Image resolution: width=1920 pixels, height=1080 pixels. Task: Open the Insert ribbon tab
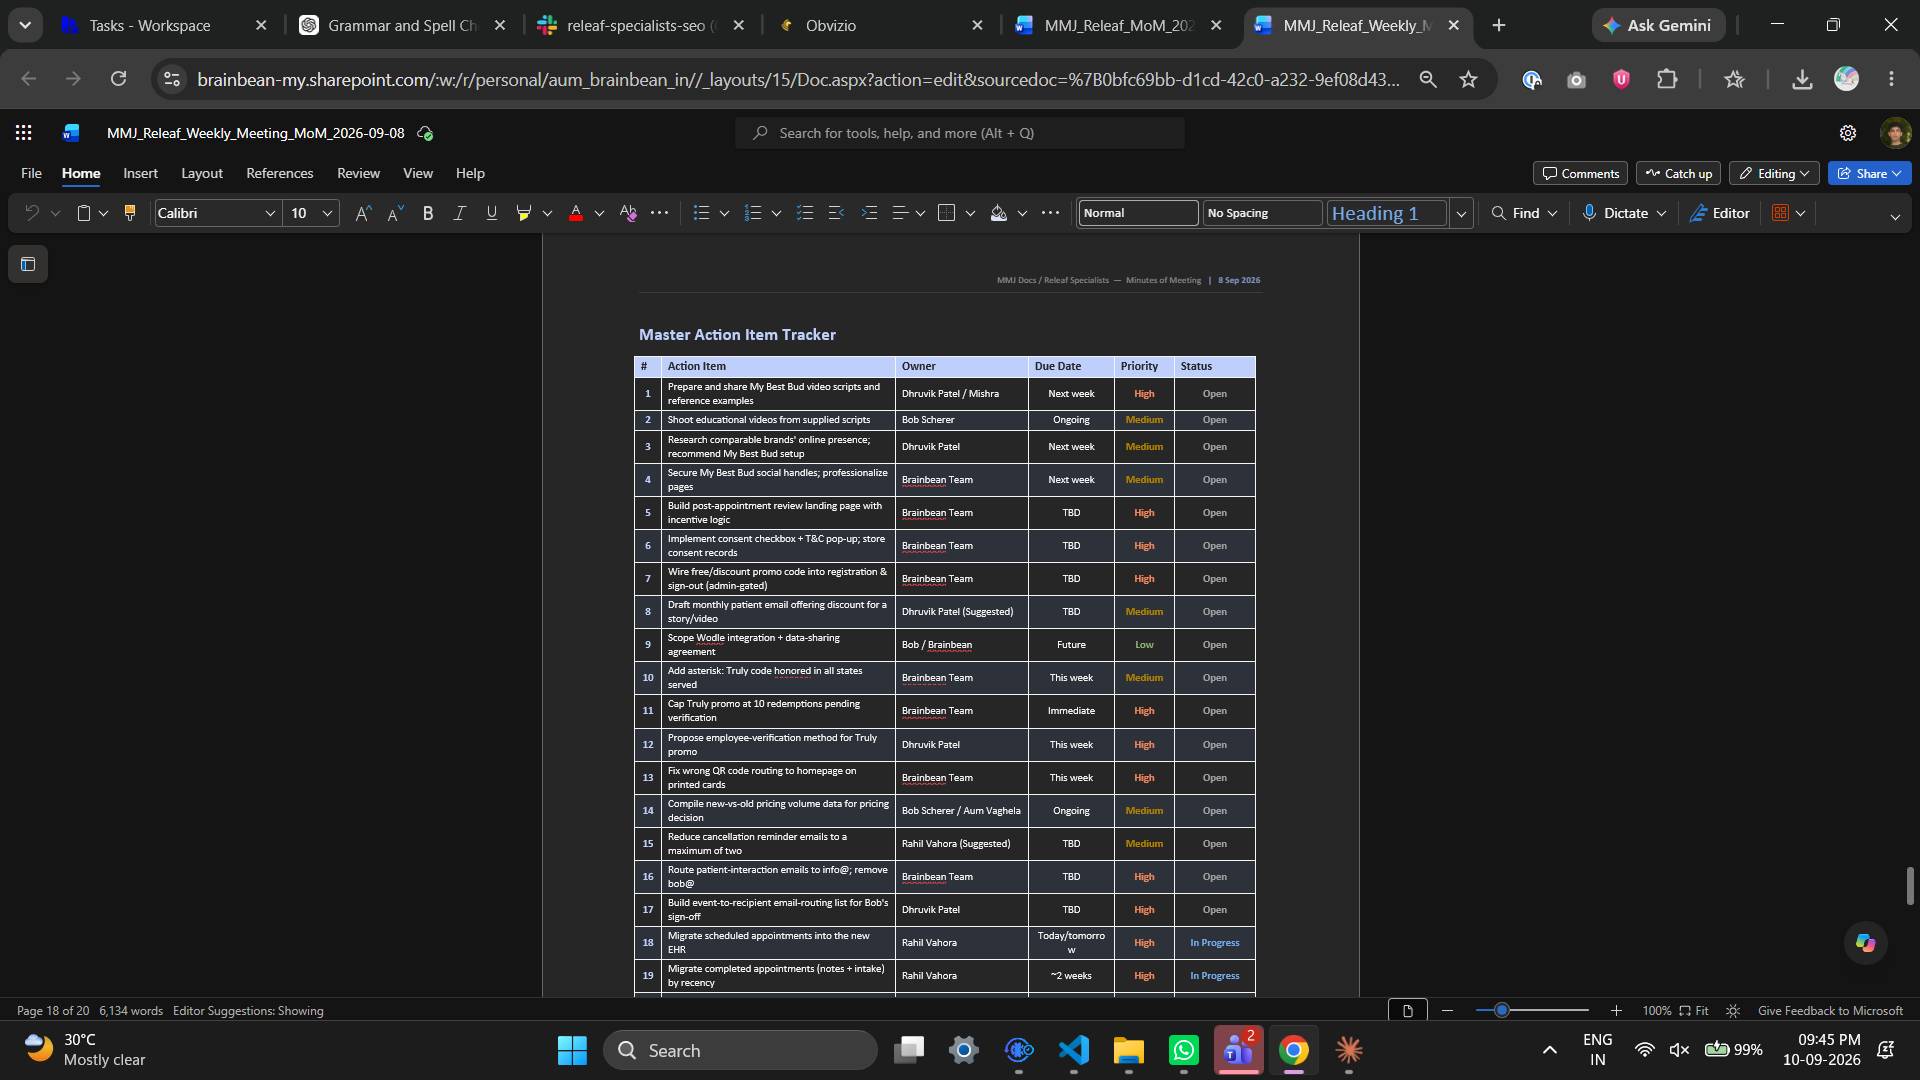coord(140,173)
